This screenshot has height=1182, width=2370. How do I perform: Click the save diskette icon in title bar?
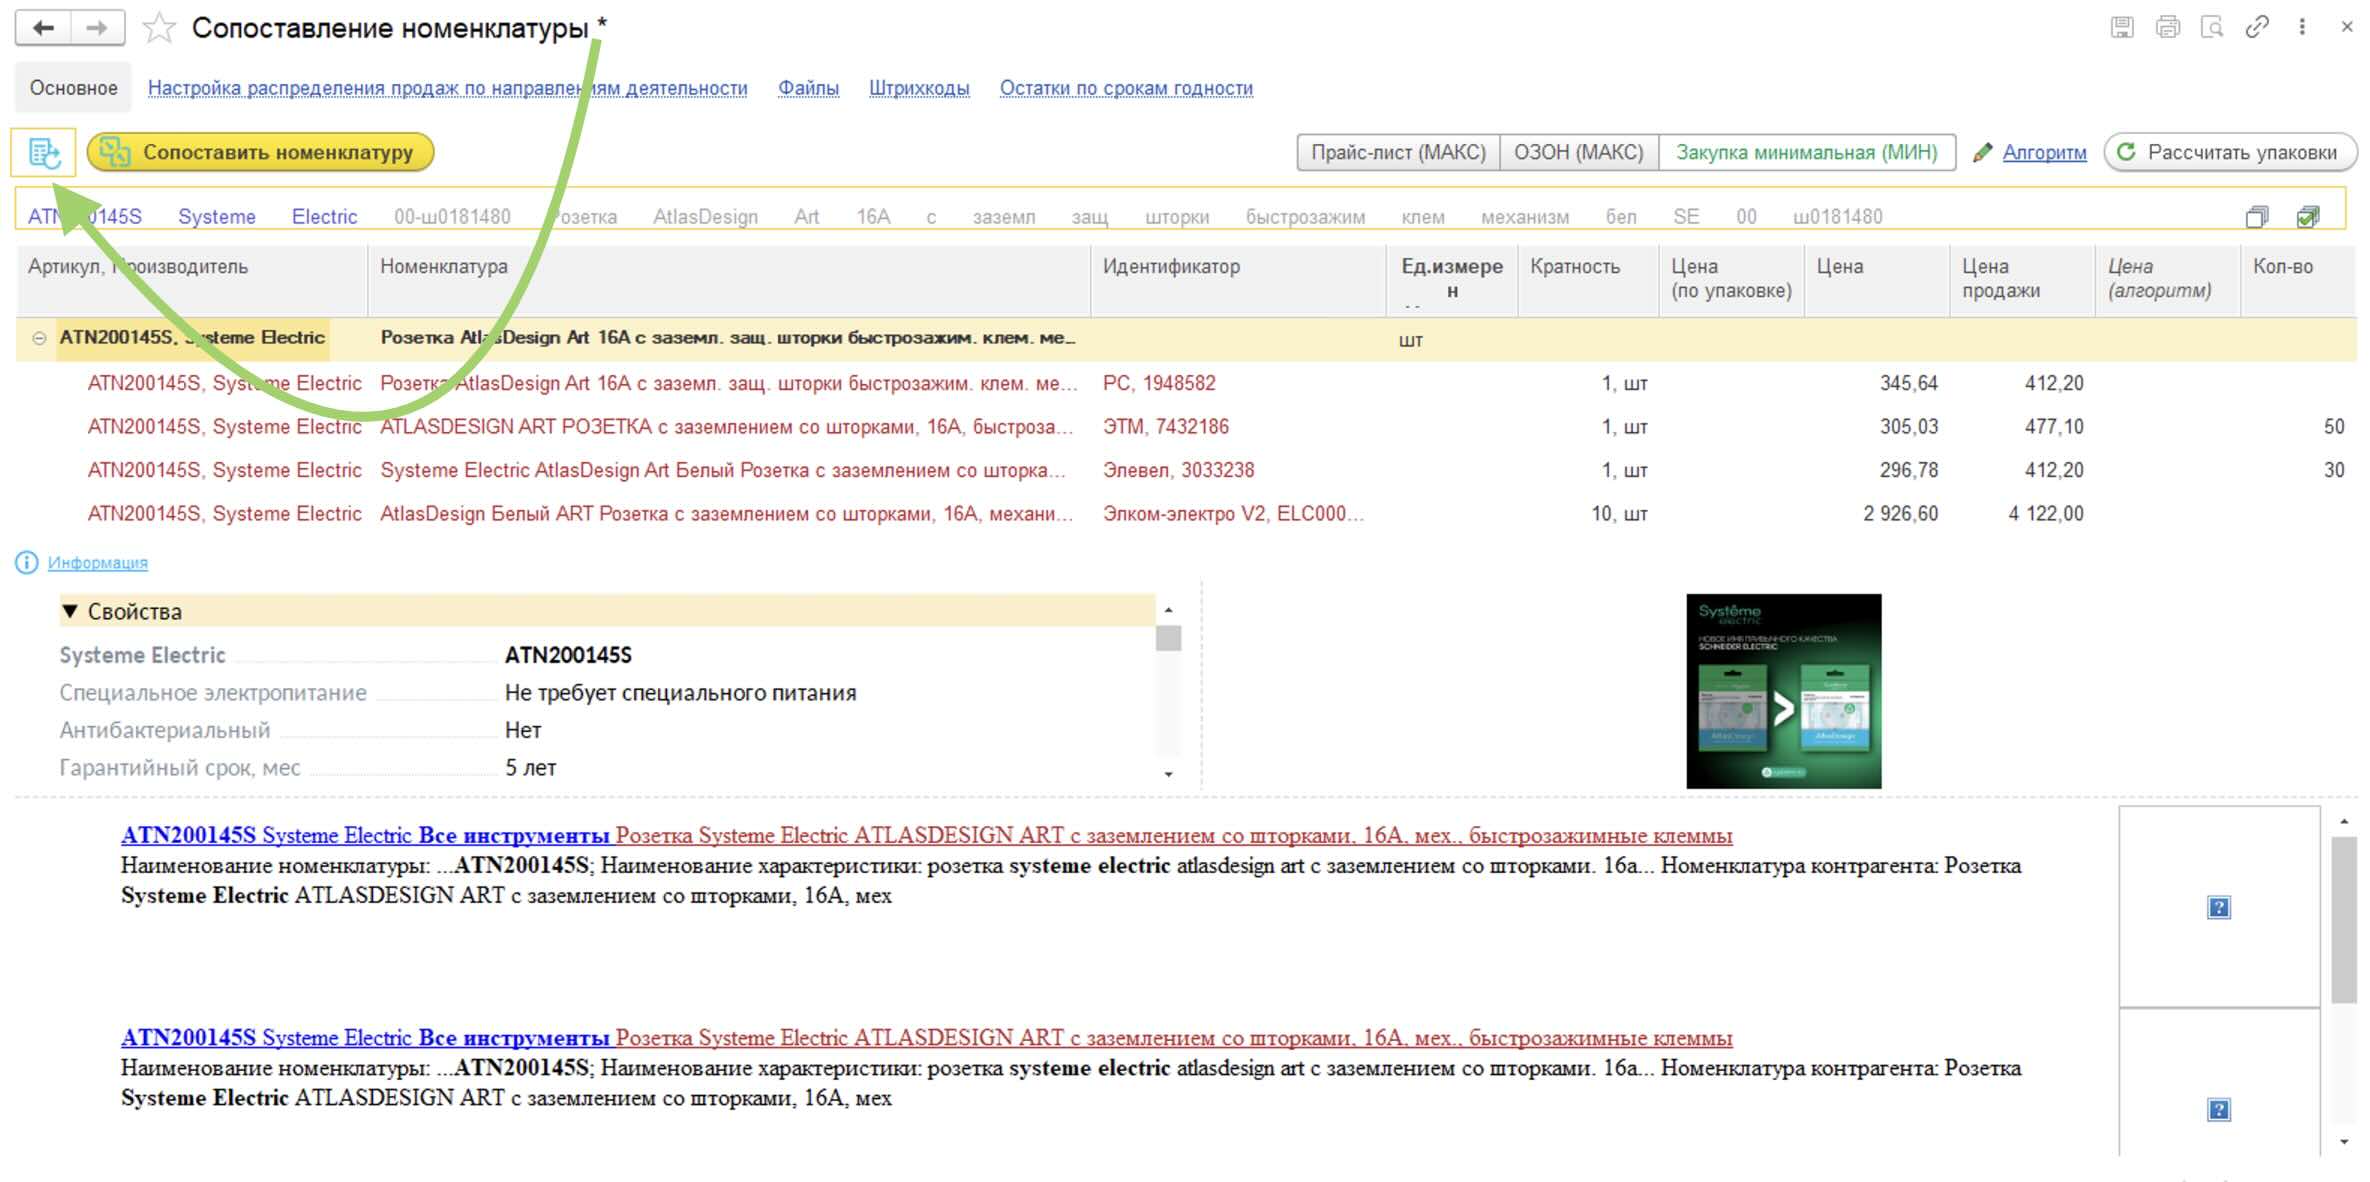2122,27
